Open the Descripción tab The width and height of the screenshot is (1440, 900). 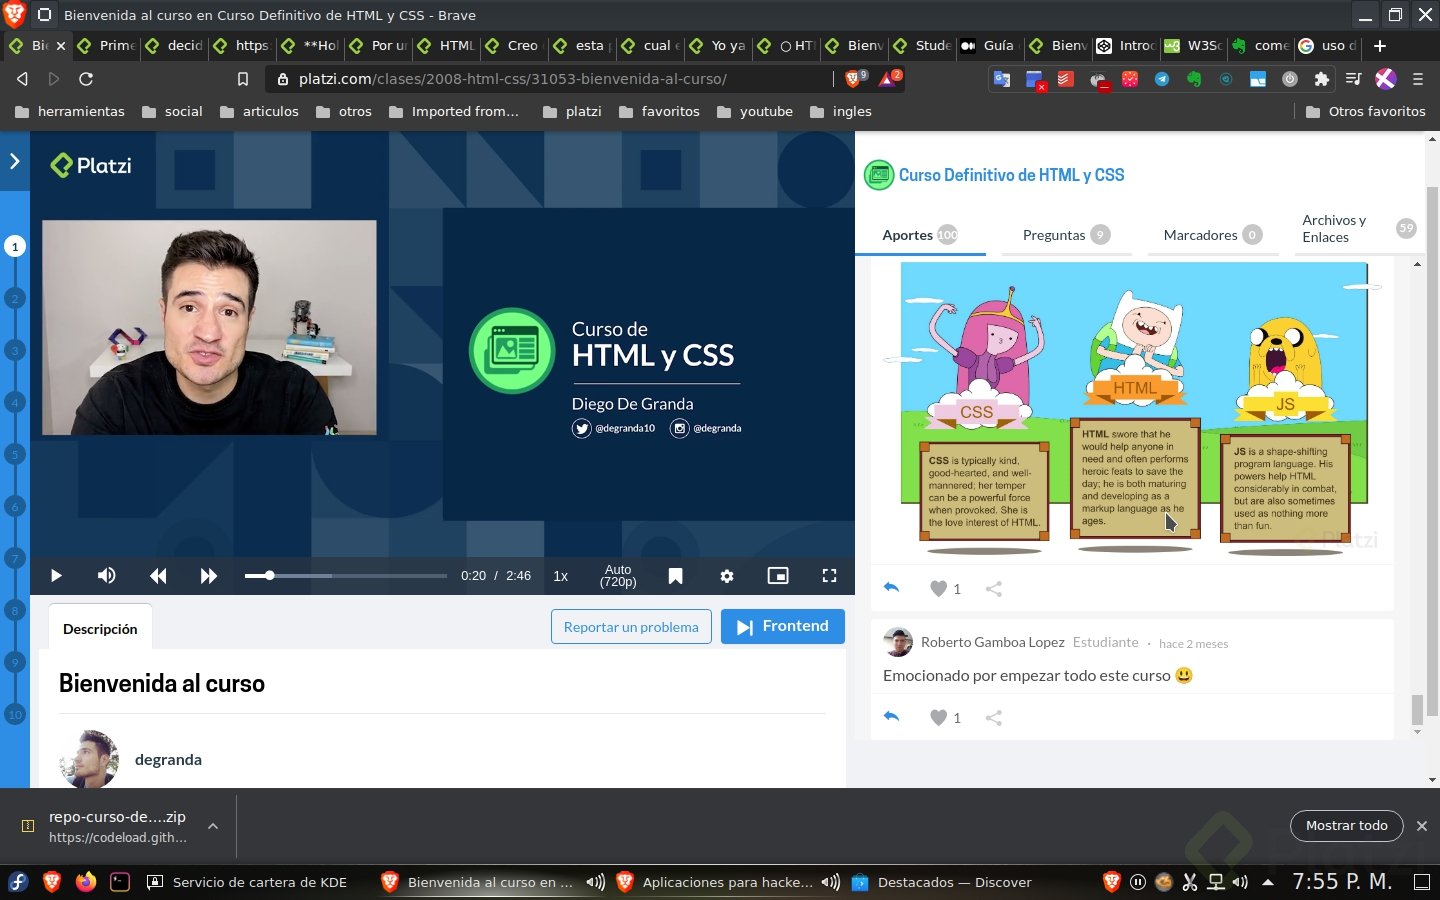[x=100, y=629]
